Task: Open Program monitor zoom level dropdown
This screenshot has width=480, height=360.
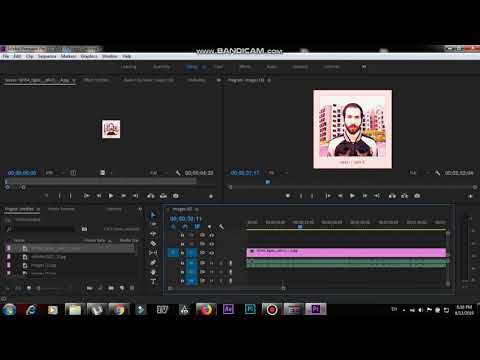Action: tap(278, 173)
